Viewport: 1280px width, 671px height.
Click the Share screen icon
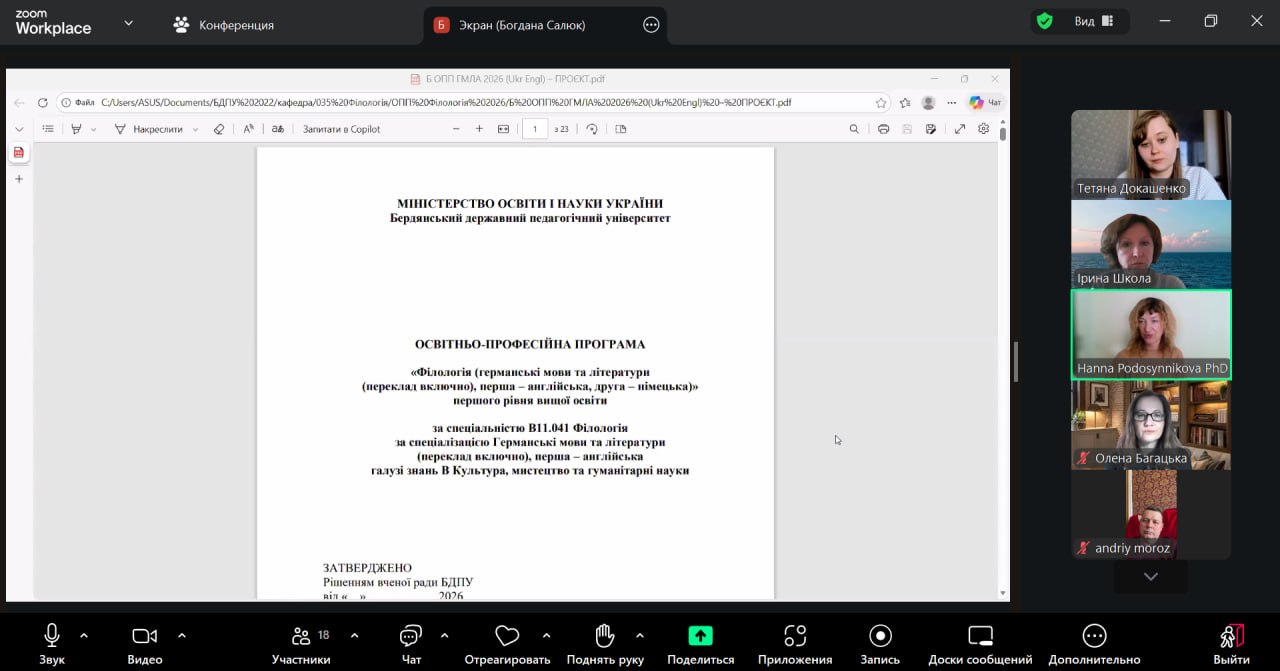pyautogui.click(x=700, y=636)
